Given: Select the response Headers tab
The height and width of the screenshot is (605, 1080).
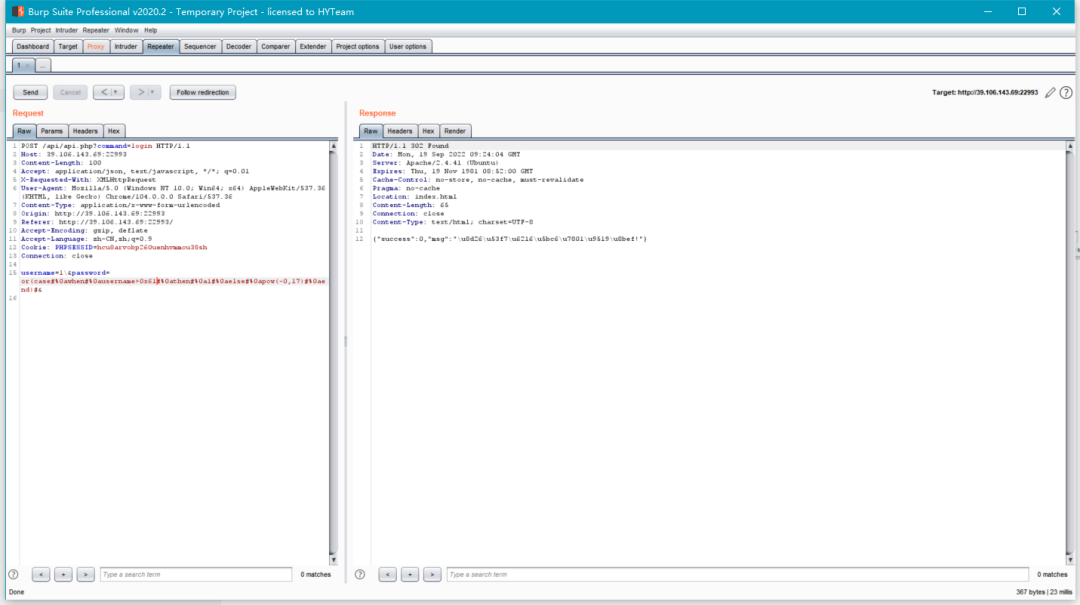Looking at the screenshot, I should point(399,131).
